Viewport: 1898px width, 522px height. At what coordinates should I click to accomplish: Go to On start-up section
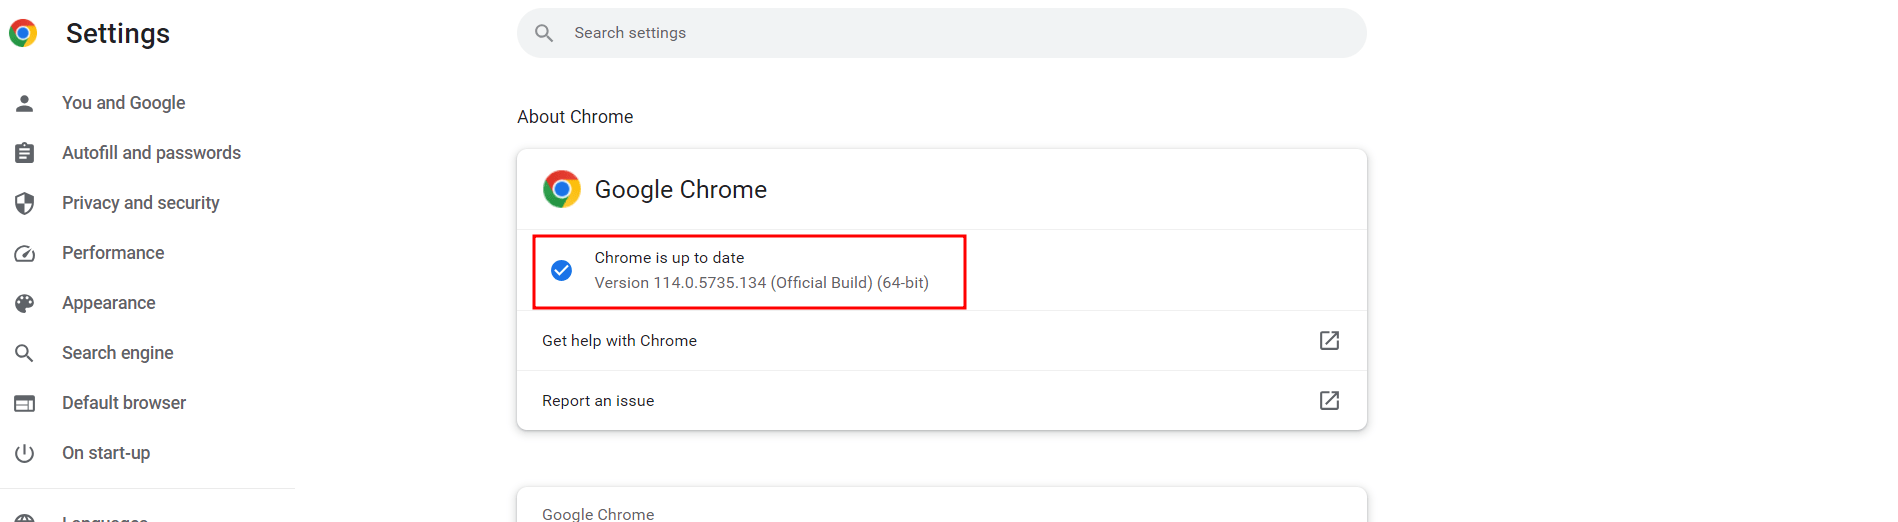tap(106, 453)
